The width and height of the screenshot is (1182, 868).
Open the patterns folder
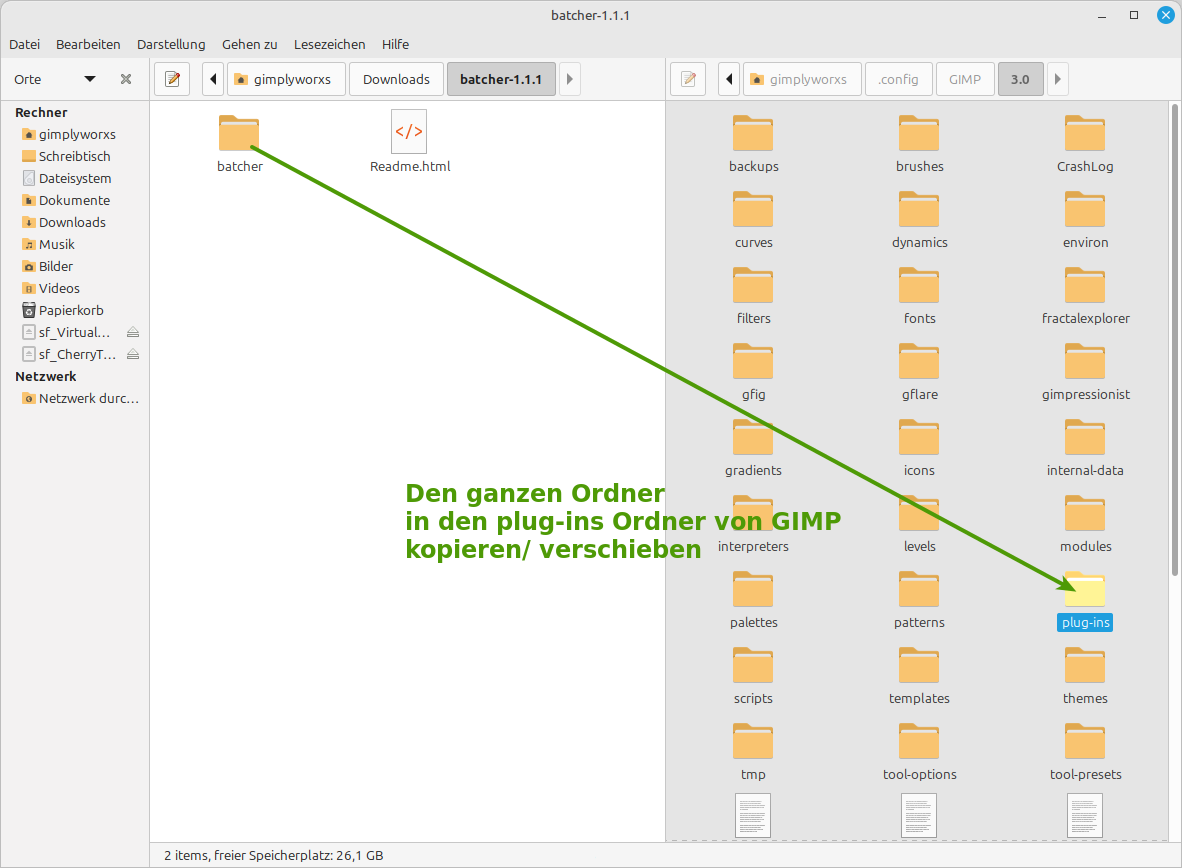(x=919, y=590)
